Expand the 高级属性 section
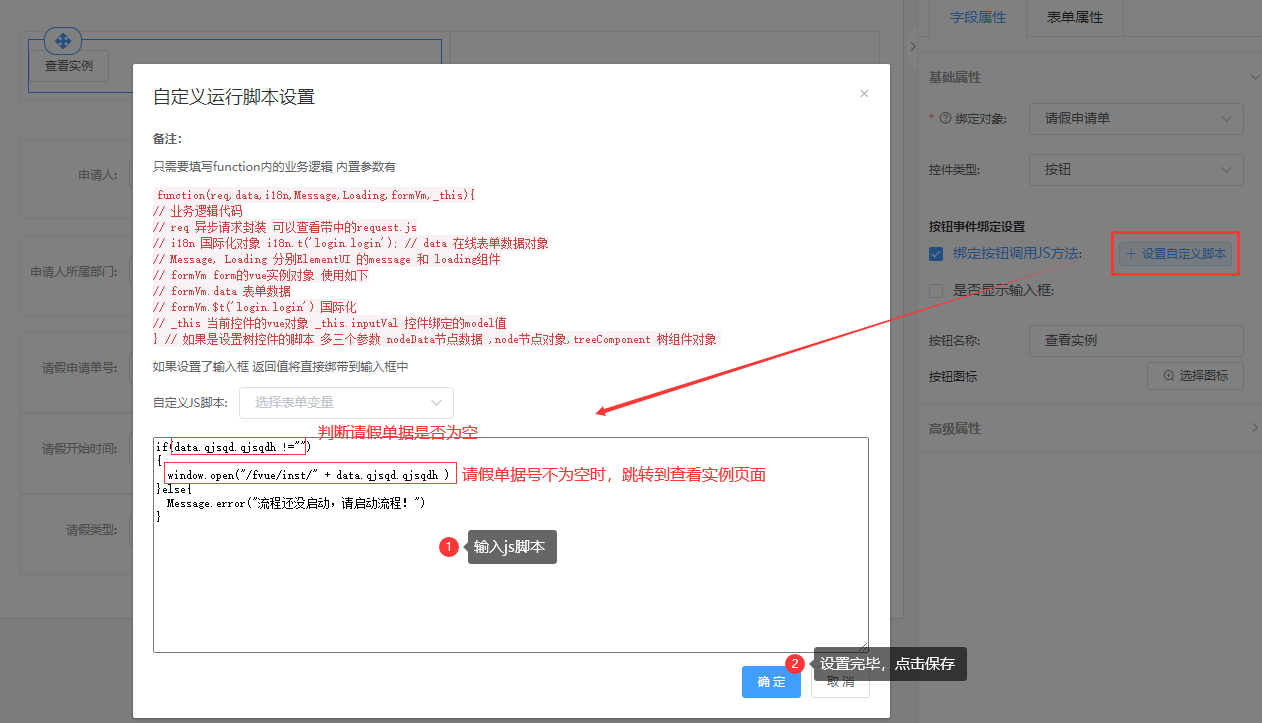Image resolution: width=1262 pixels, height=723 pixels. 1254,428
